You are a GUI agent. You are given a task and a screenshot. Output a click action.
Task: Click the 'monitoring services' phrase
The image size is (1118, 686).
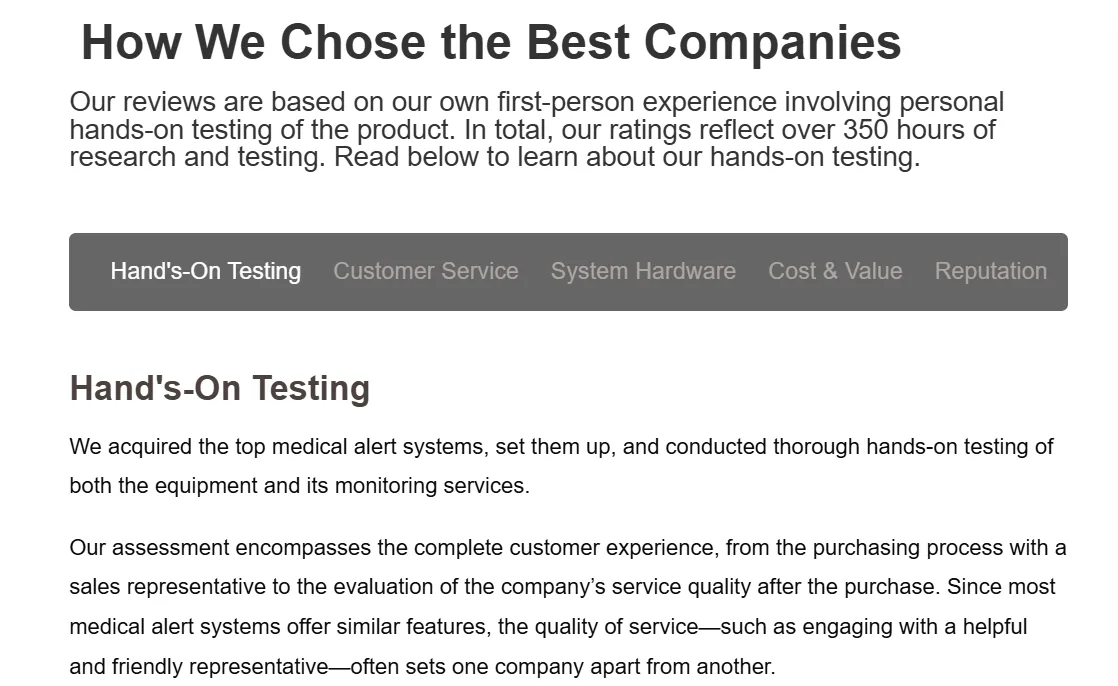point(431,486)
